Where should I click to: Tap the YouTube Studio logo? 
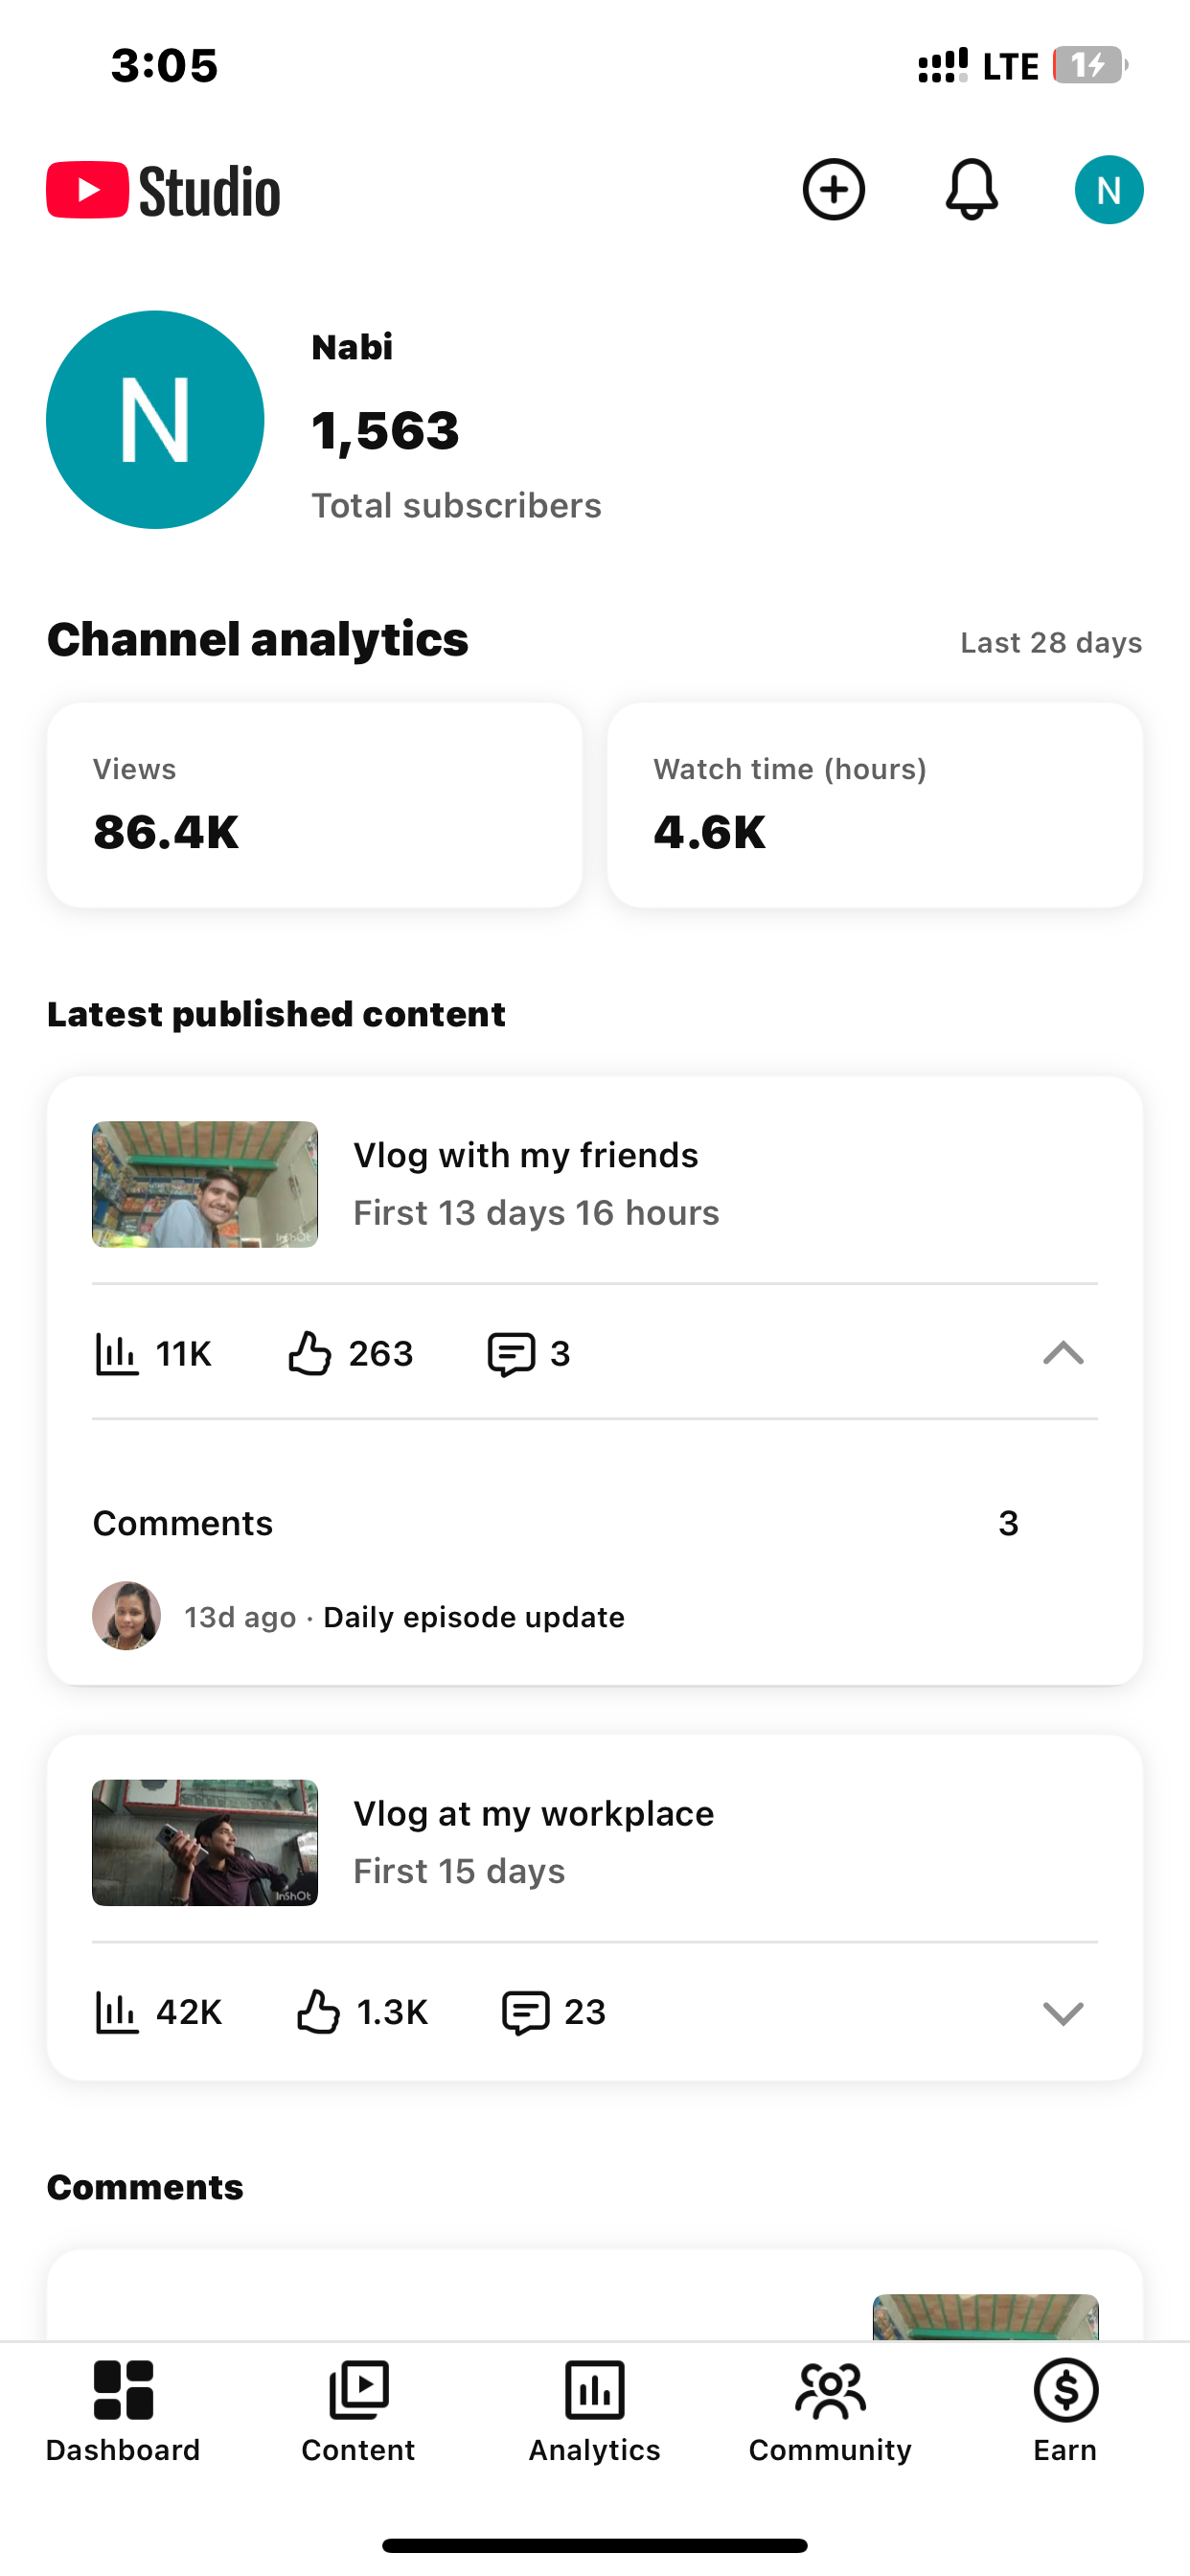click(163, 190)
